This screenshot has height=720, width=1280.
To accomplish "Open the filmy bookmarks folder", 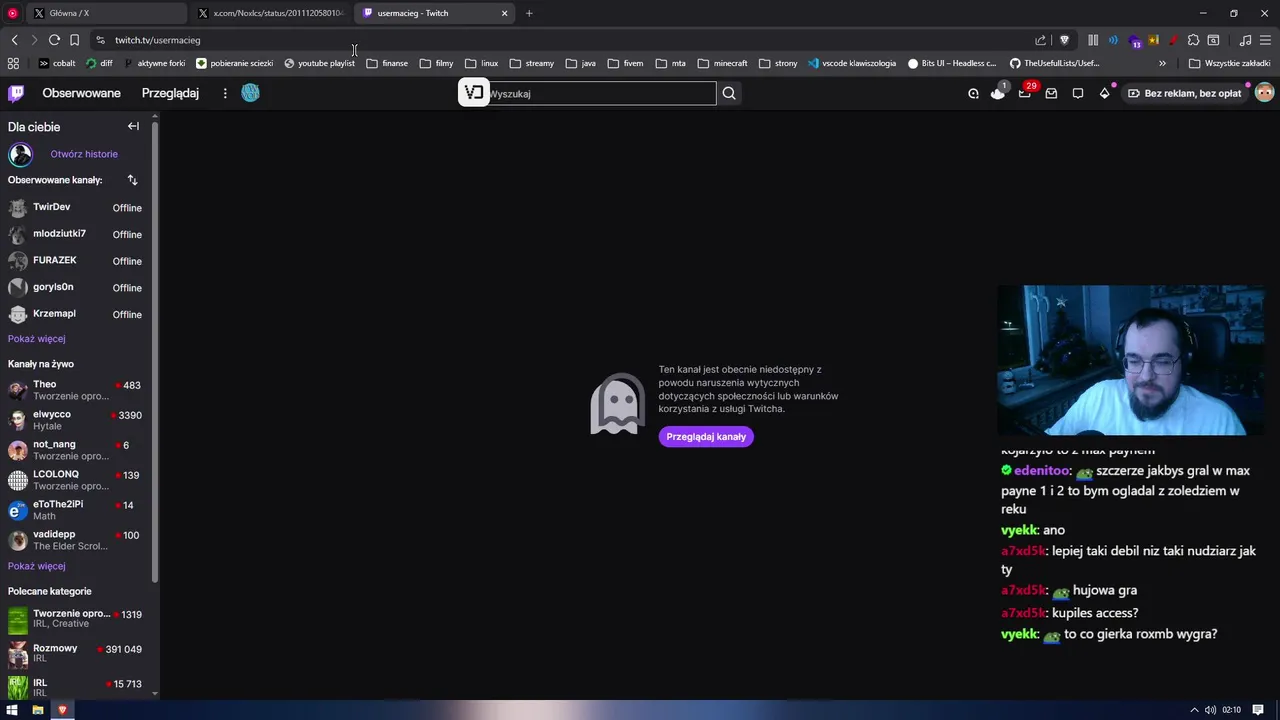I will pos(437,63).
